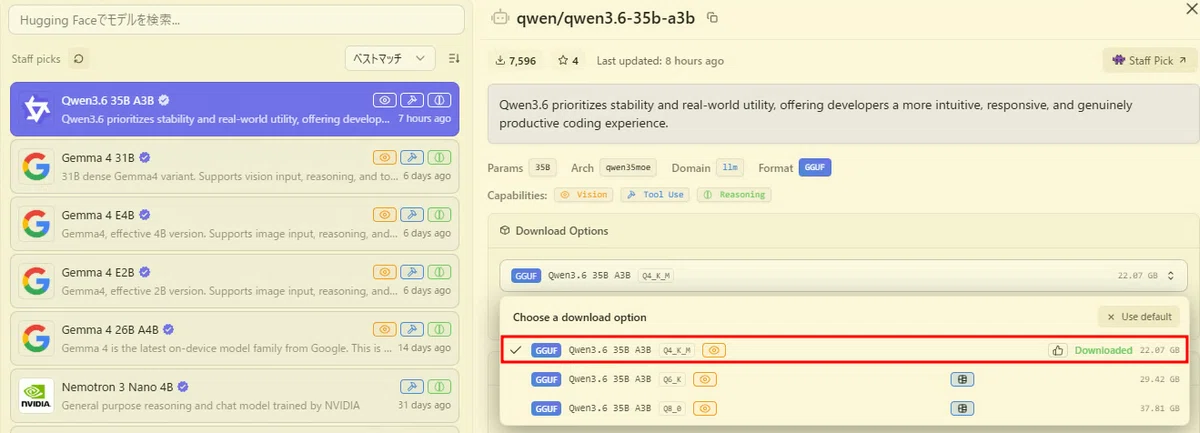1200x433 pixels.
Task: Copy the qwen/qwen3.6-35b-a3b model name
Action: point(712,18)
